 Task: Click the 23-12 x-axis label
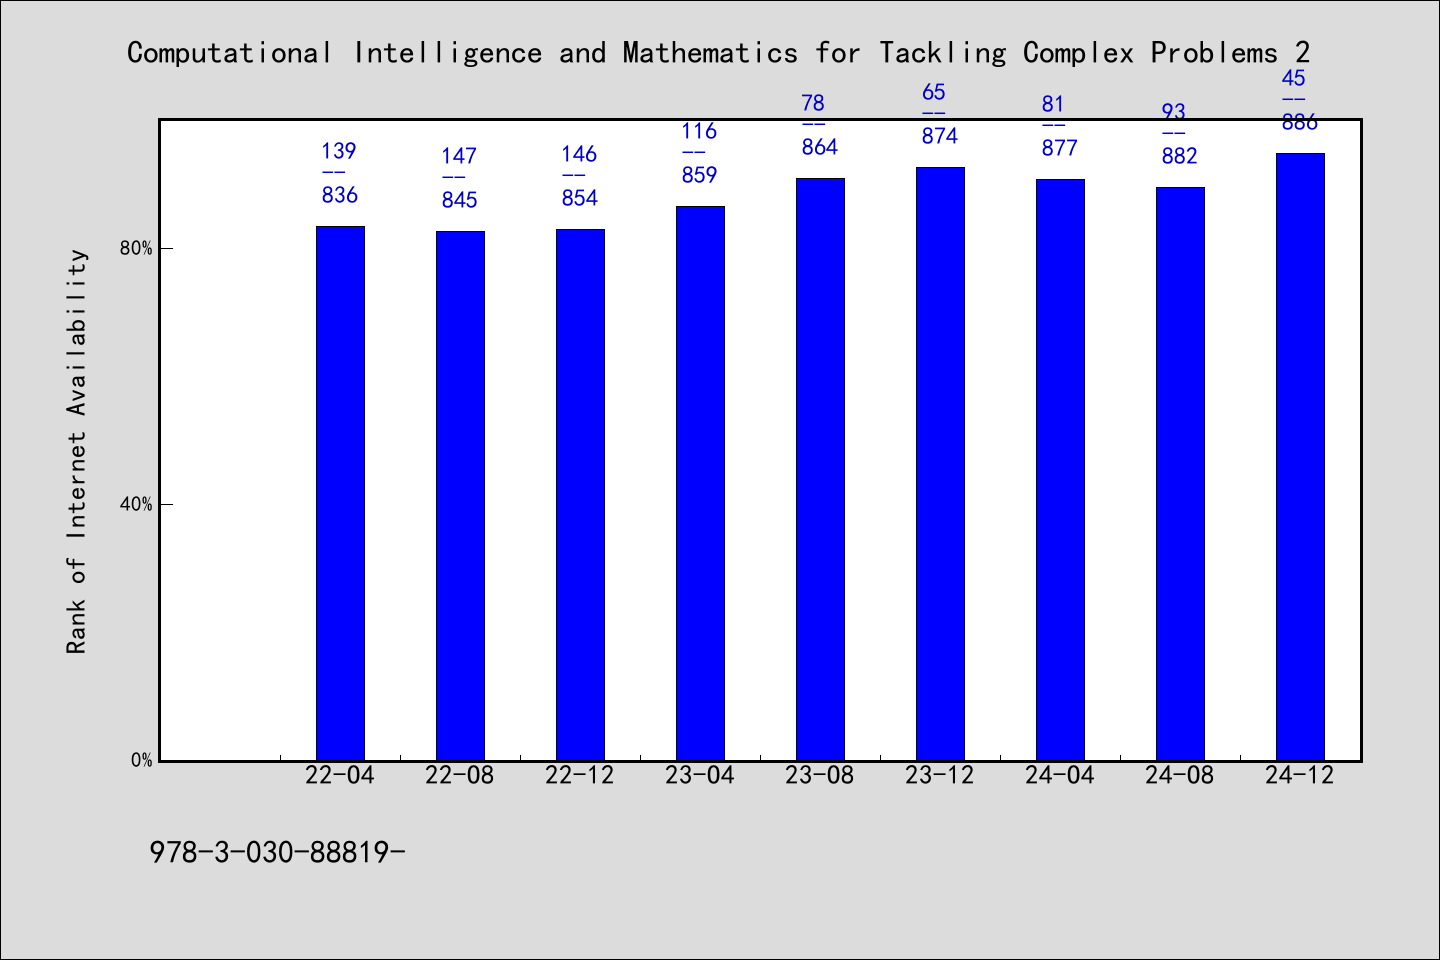[940, 776]
